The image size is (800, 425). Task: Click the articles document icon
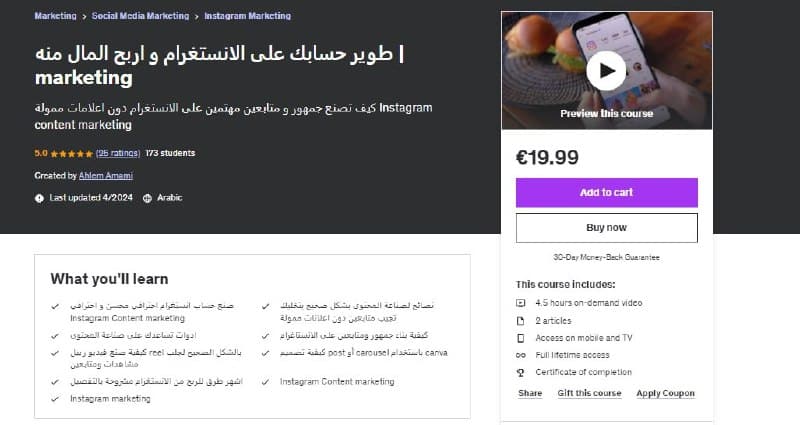click(x=520, y=321)
